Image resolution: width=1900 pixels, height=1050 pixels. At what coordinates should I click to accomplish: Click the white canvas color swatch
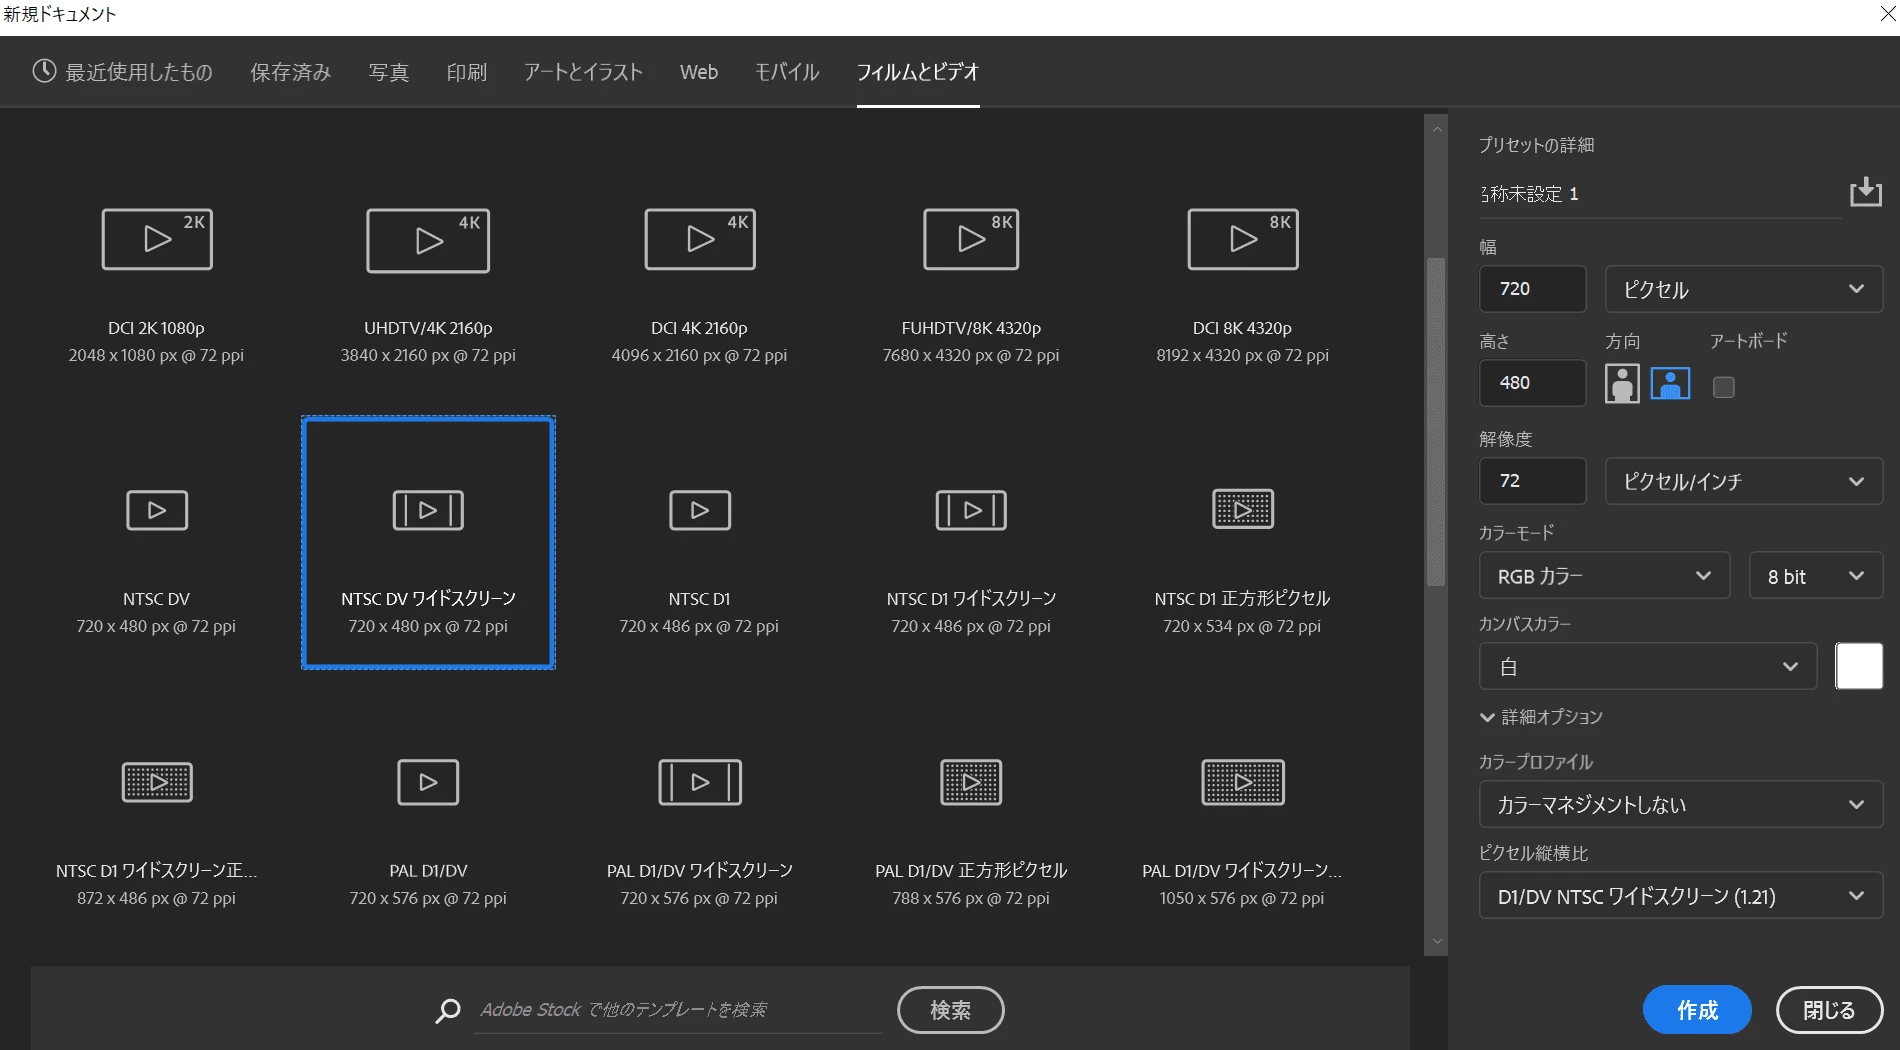[1859, 666]
